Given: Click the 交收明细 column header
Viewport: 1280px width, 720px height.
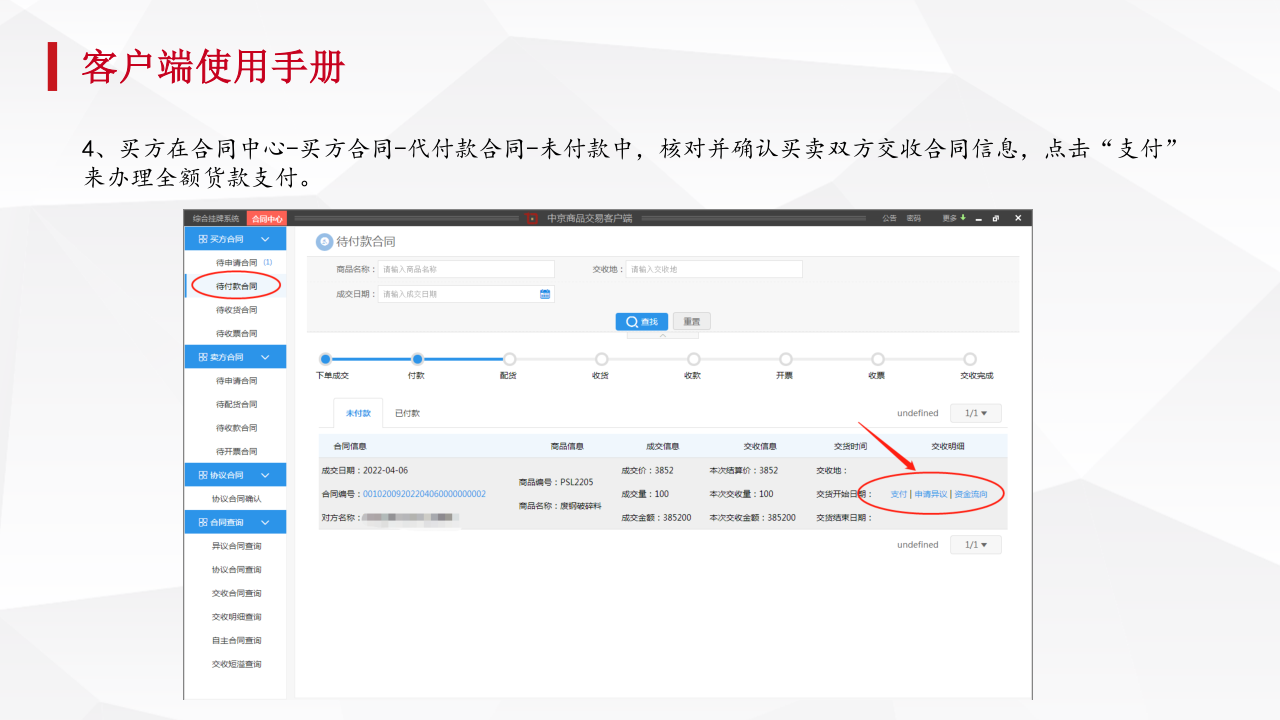Looking at the screenshot, I should 948,446.
